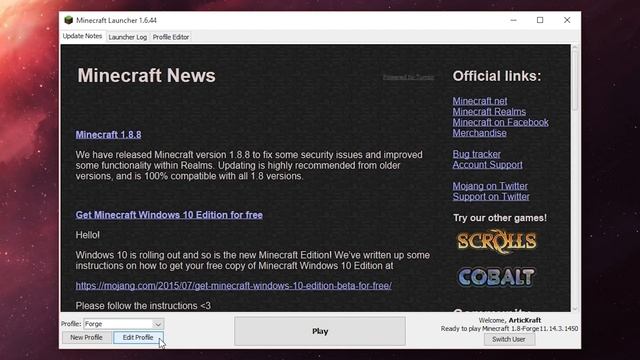Open the Merchandise link
The height and width of the screenshot is (360, 640).
pos(480,133)
